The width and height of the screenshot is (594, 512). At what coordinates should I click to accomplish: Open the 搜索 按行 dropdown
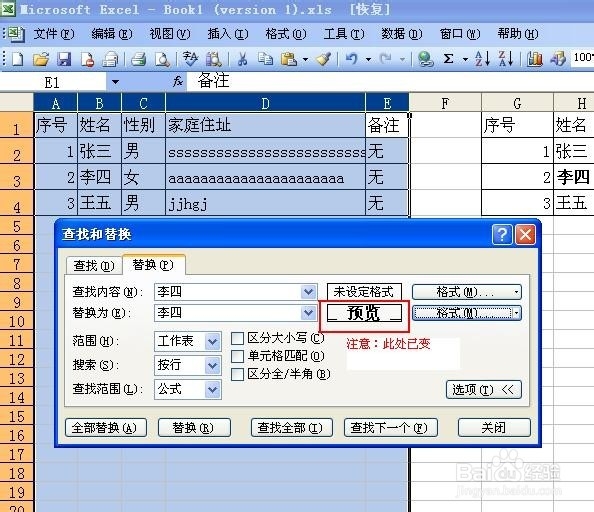213,365
